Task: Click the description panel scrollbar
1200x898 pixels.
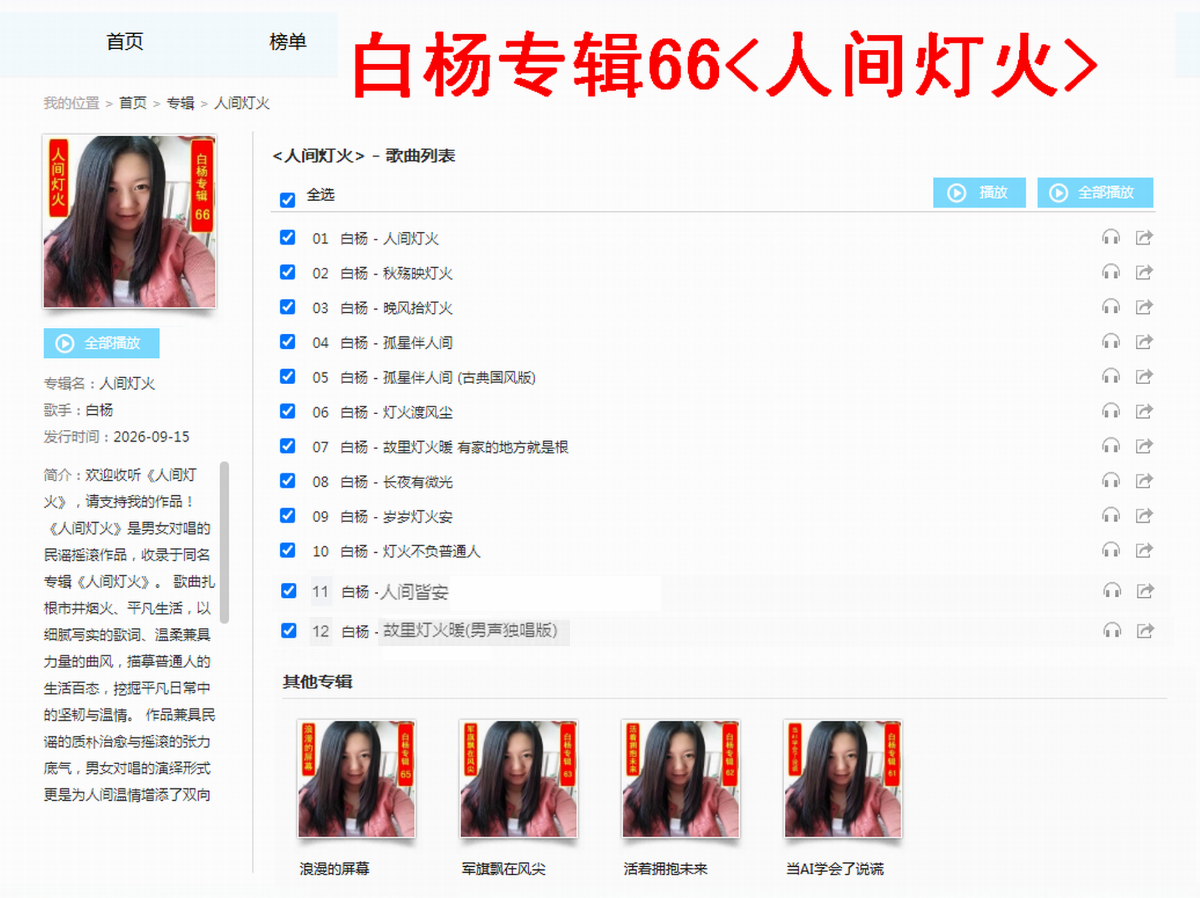Action: click(224, 541)
